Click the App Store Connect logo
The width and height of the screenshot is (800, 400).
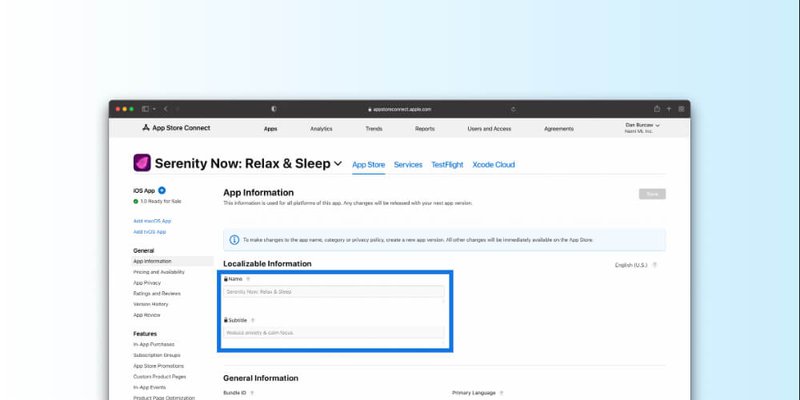(176, 128)
